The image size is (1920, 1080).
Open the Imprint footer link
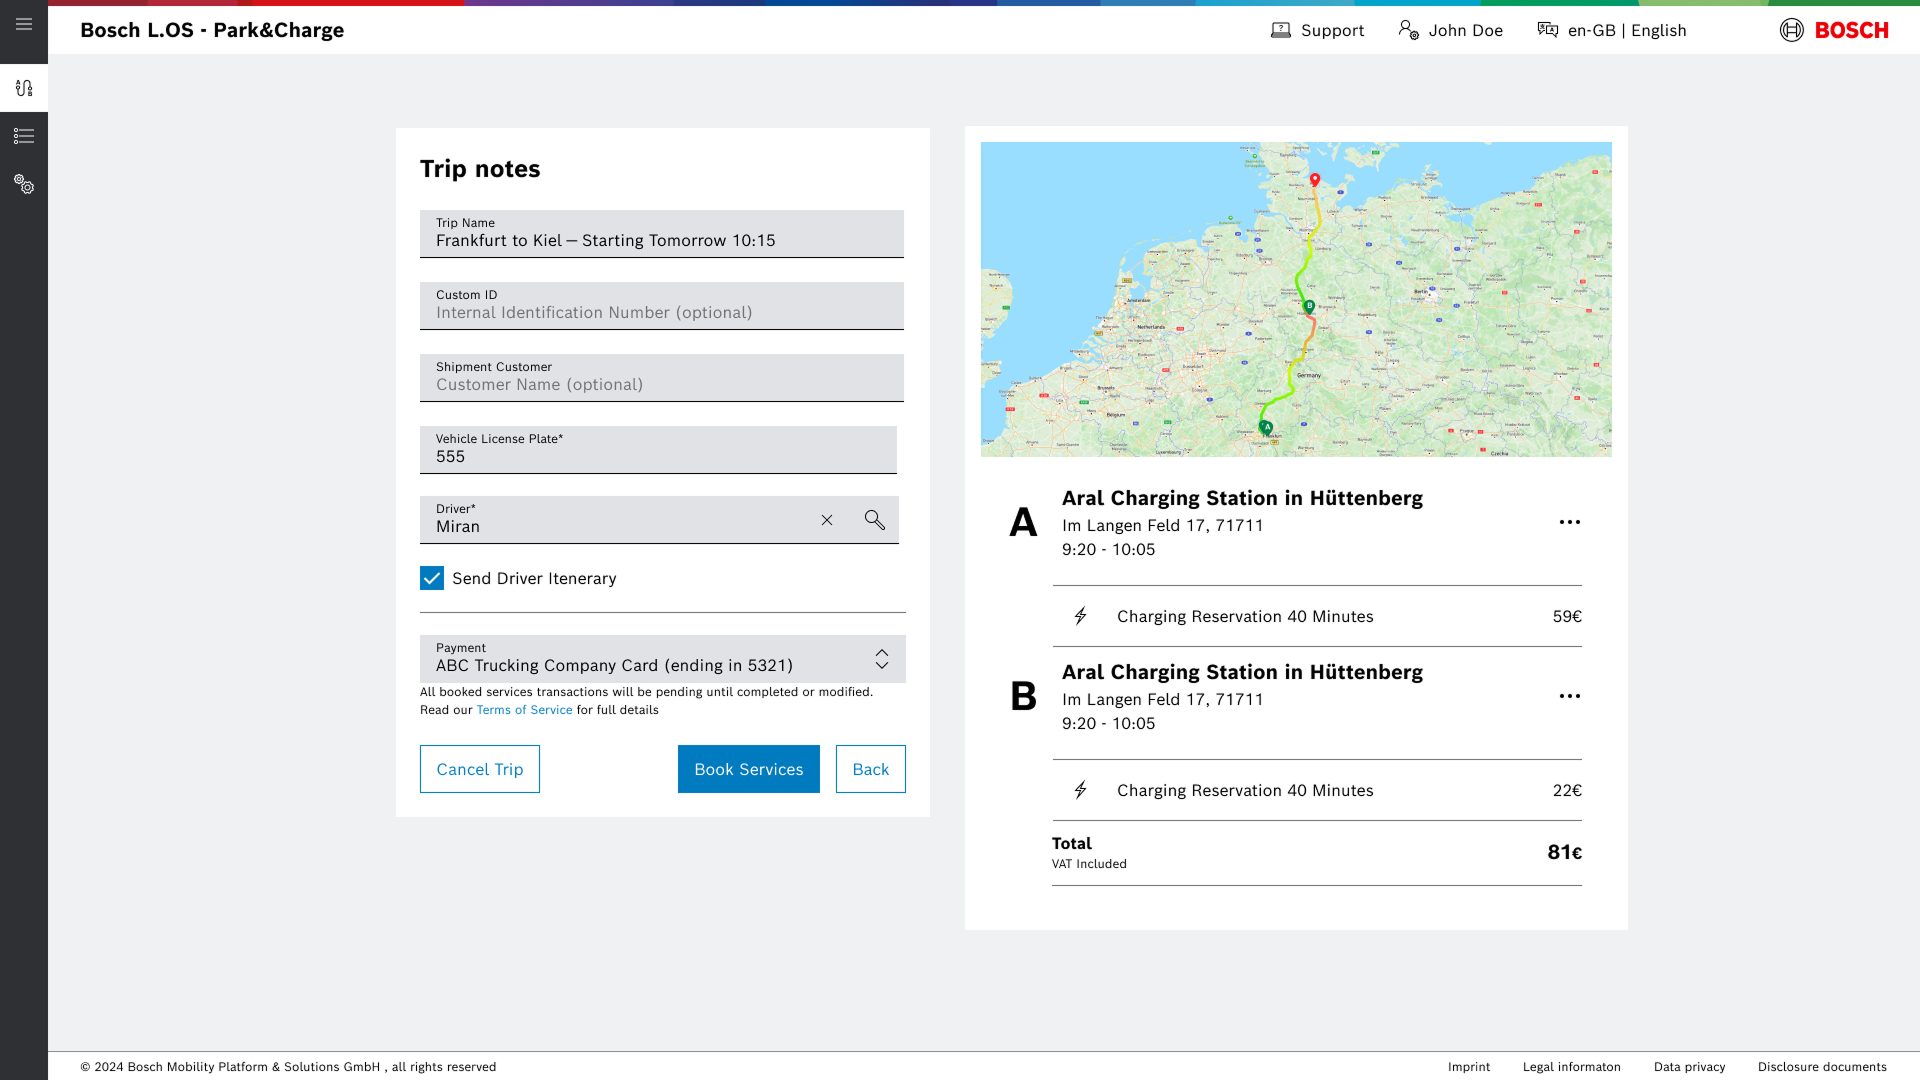click(x=1468, y=1067)
